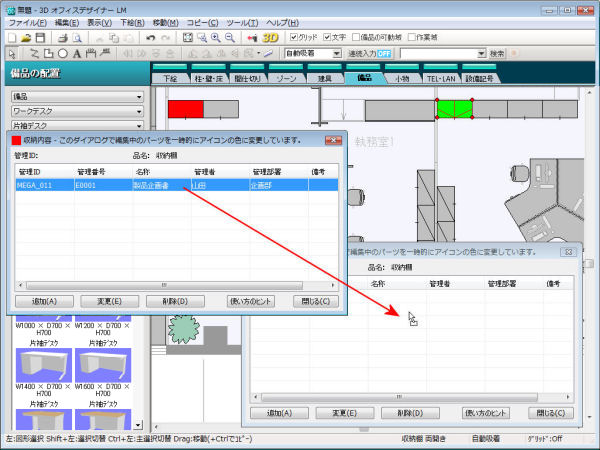Click the 3D view toolbar icon
The height and width of the screenshot is (450, 600).
[x=267, y=37]
